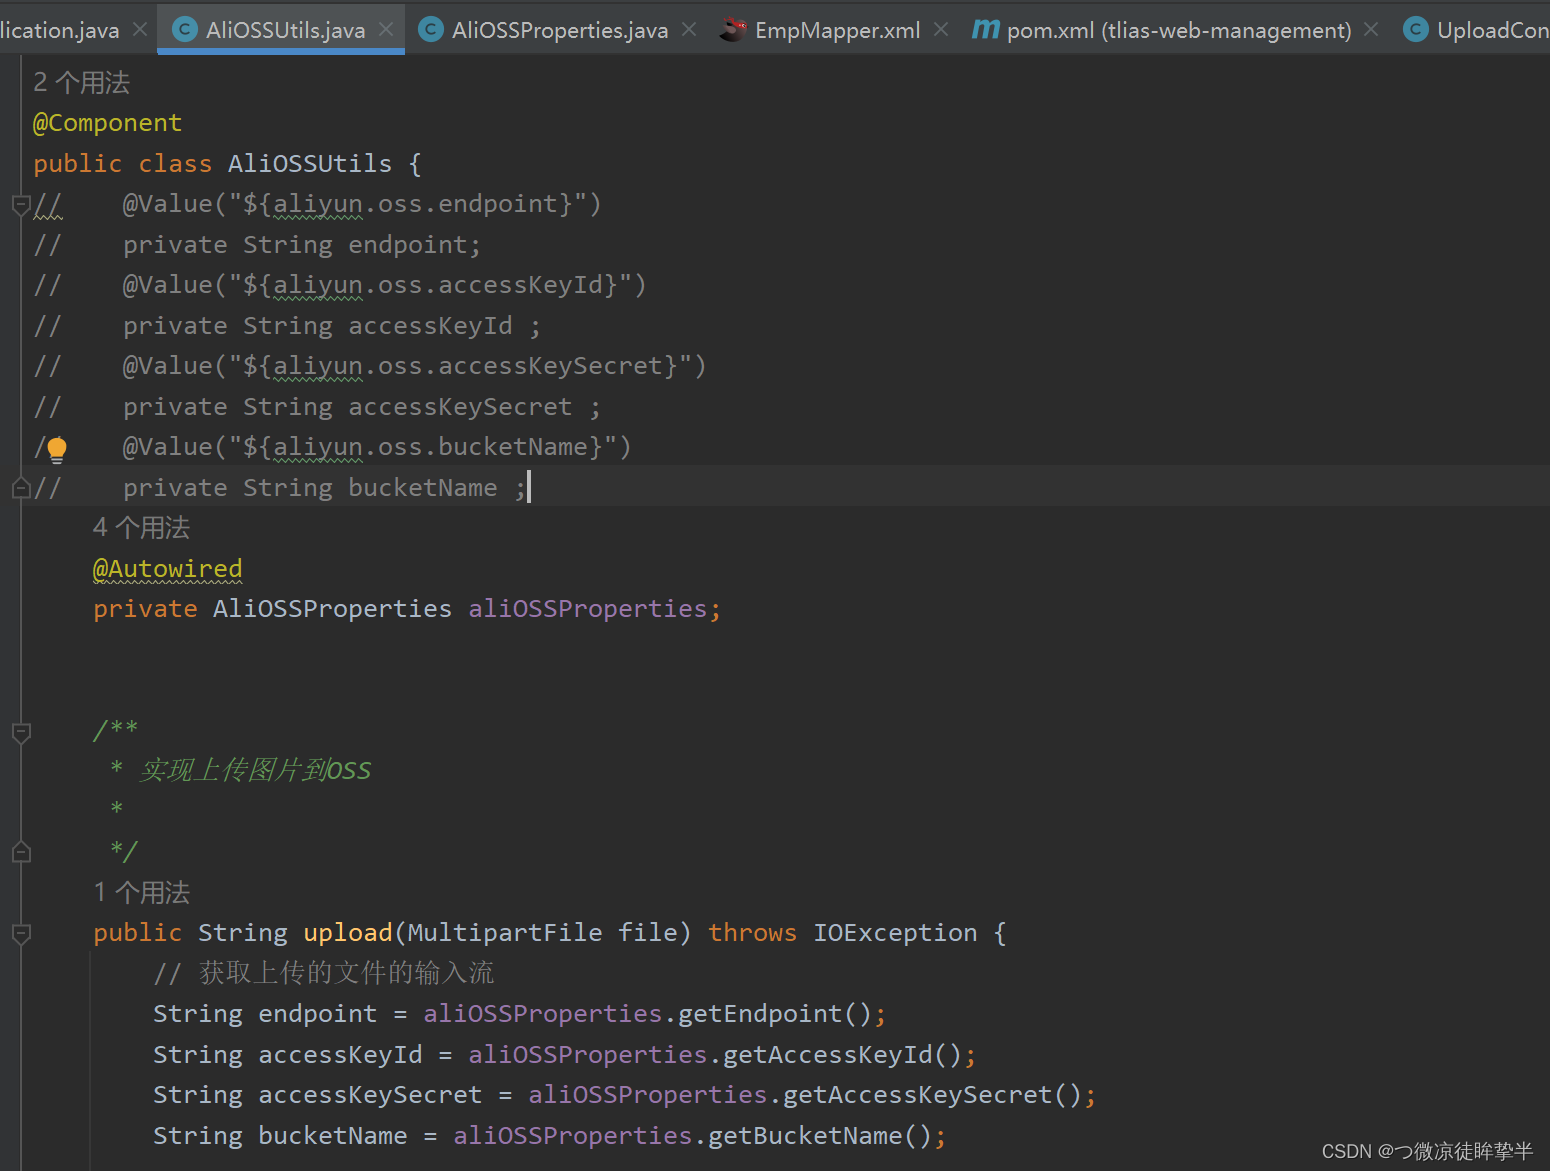Click the MyBatis bird icon on EmpMapper.xml tab
1550x1171 pixels.
[x=733, y=30]
